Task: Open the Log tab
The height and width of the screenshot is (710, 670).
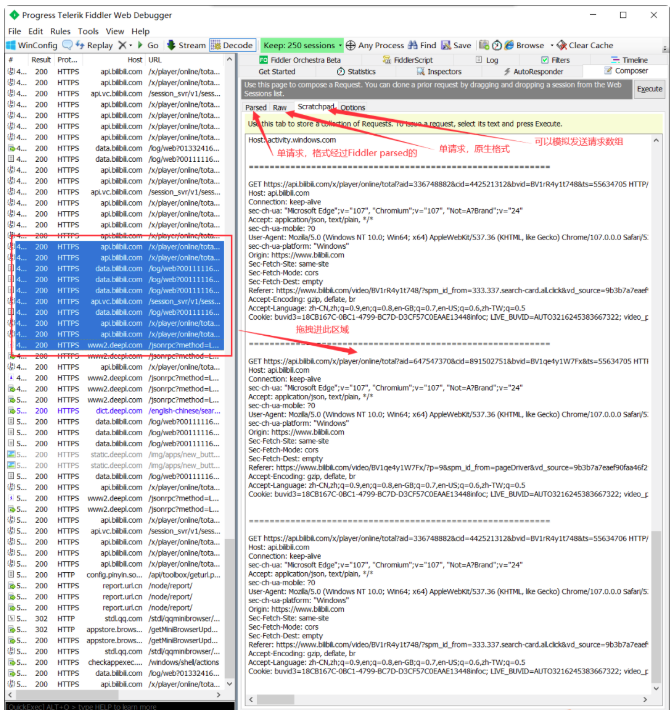Action: pos(487,60)
